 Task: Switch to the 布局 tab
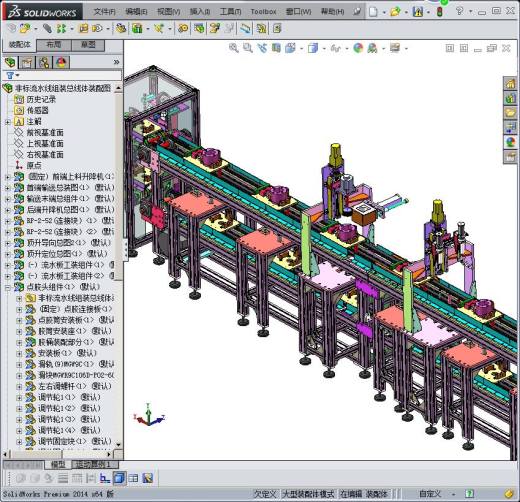53,45
